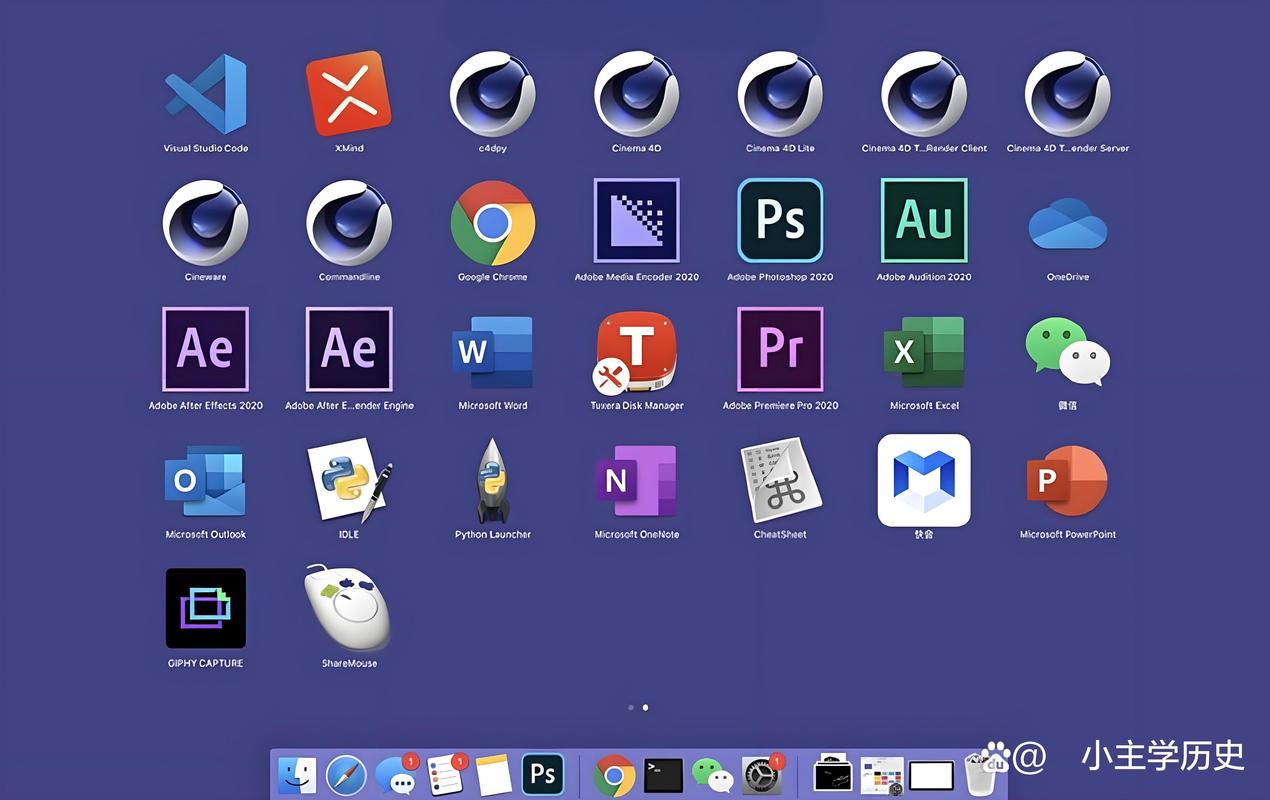Launch Adobe Audition 2020
Image resolution: width=1270 pixels, height=800 pixels.
pos(924,221)
